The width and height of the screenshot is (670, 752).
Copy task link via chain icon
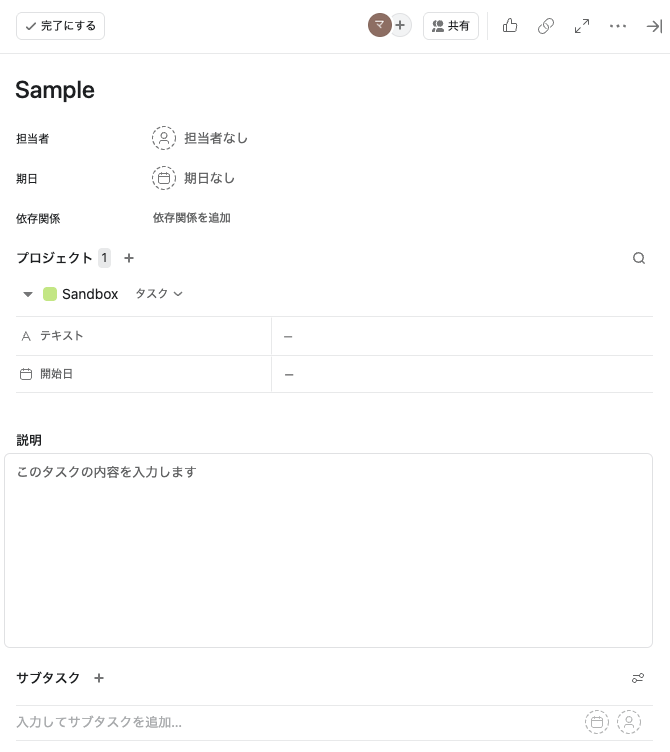click(546, 26)
